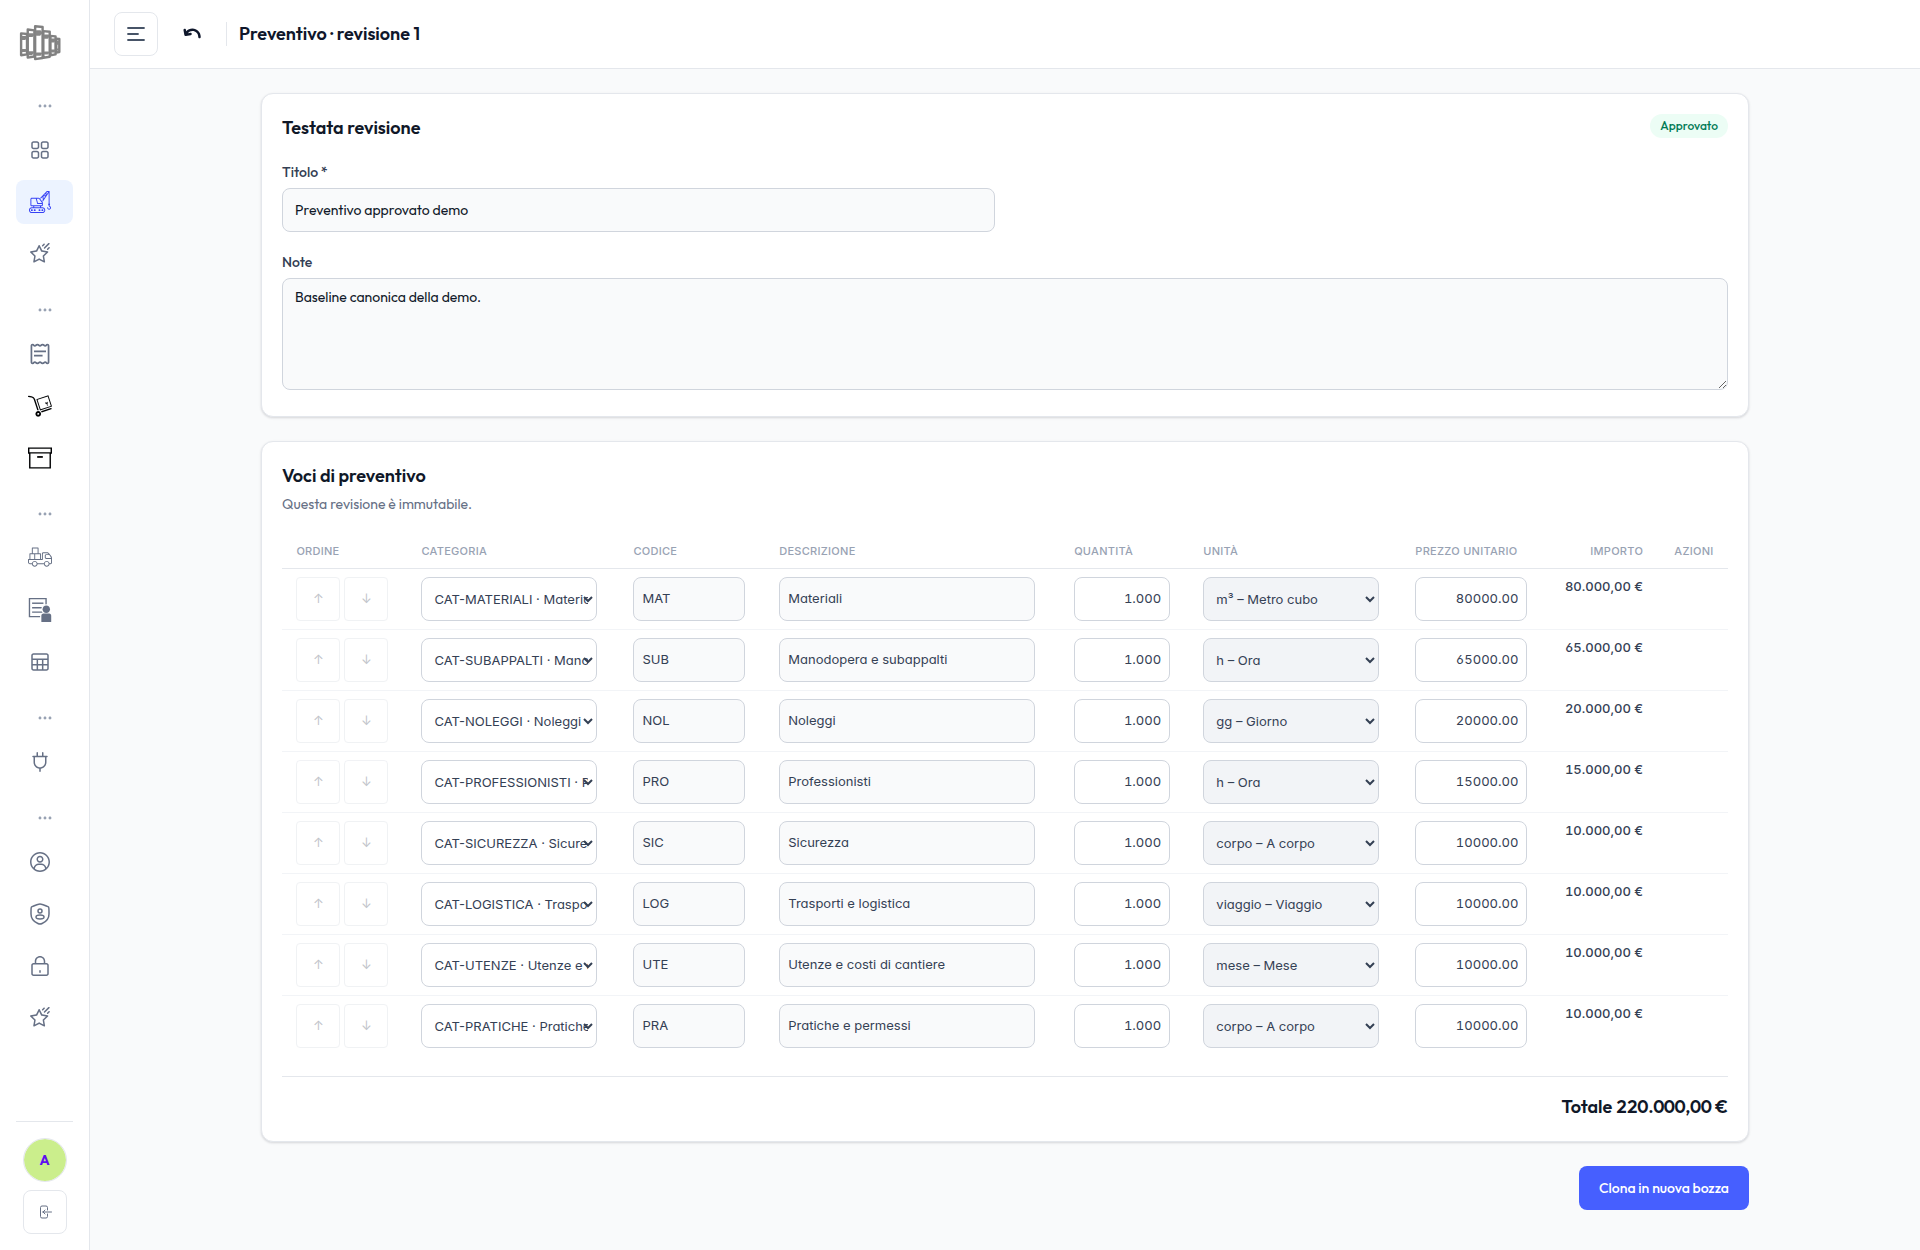Open the plug integrations icon in sidebar

click(x=40, y=762)
